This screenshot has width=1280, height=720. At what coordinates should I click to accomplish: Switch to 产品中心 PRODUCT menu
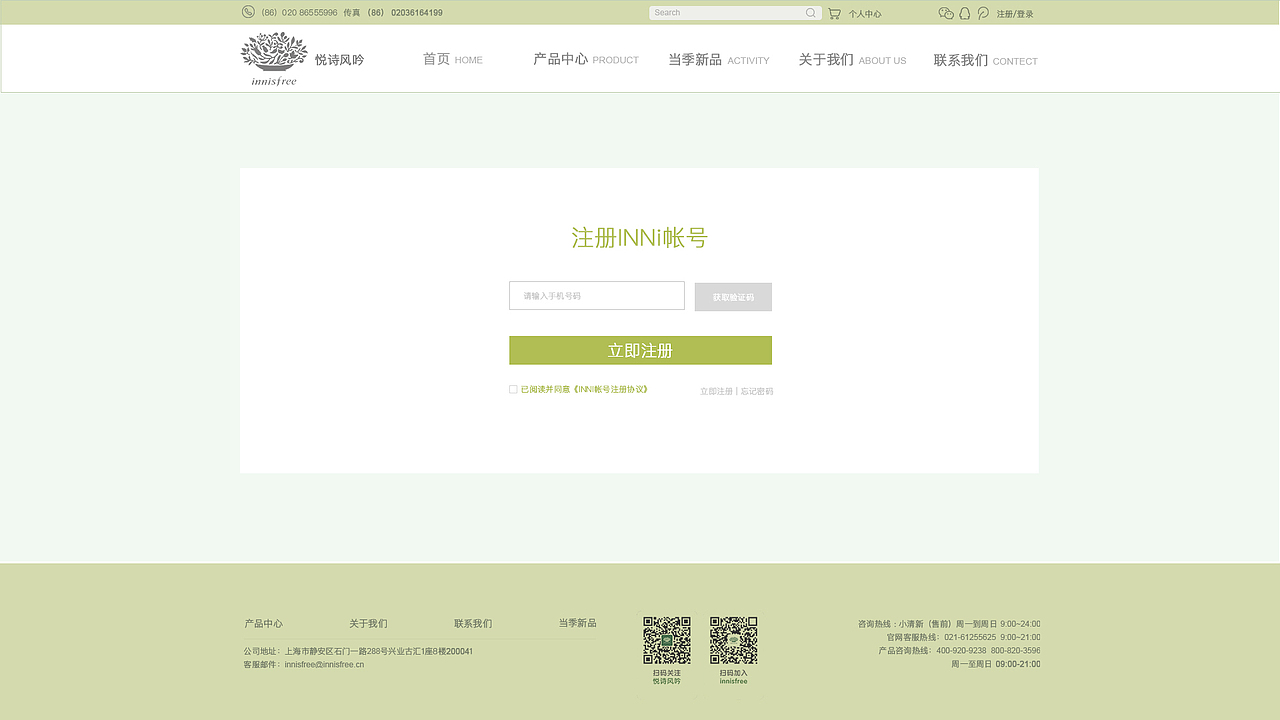click(585, 59)
